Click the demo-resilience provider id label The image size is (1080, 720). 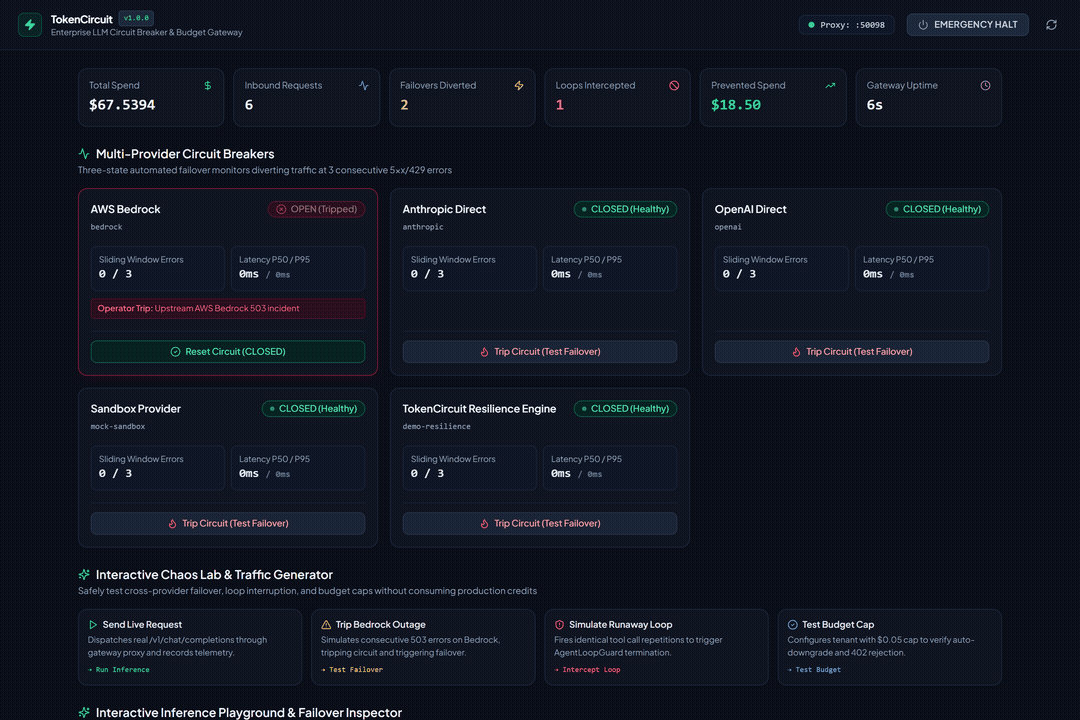click(437, 426)
